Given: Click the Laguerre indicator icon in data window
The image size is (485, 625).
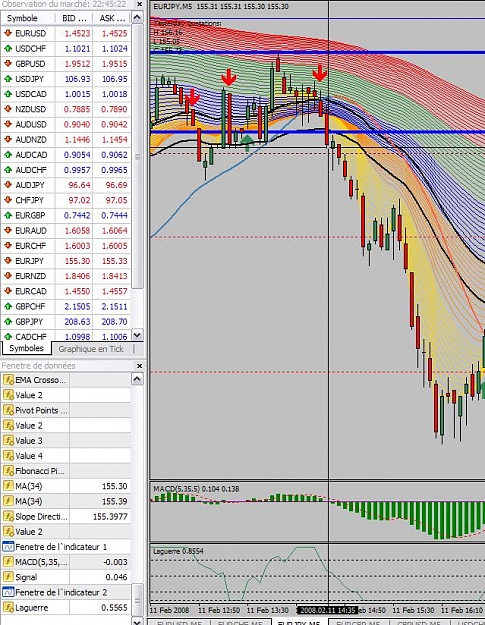Looking at the screenshot, I should (8, 607).
